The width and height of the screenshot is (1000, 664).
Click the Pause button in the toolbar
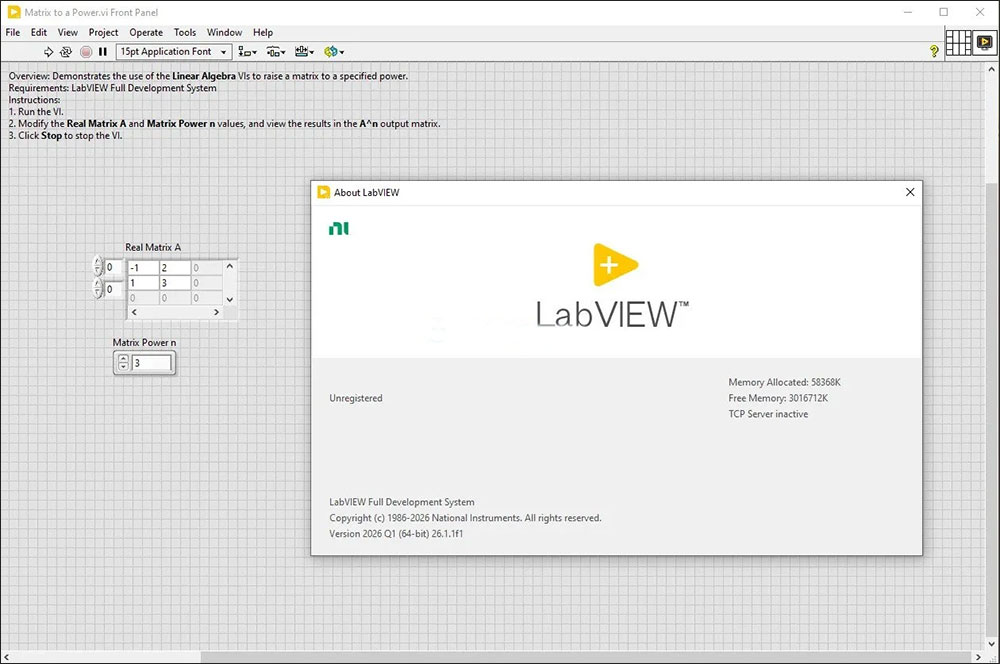pos(103,52)
